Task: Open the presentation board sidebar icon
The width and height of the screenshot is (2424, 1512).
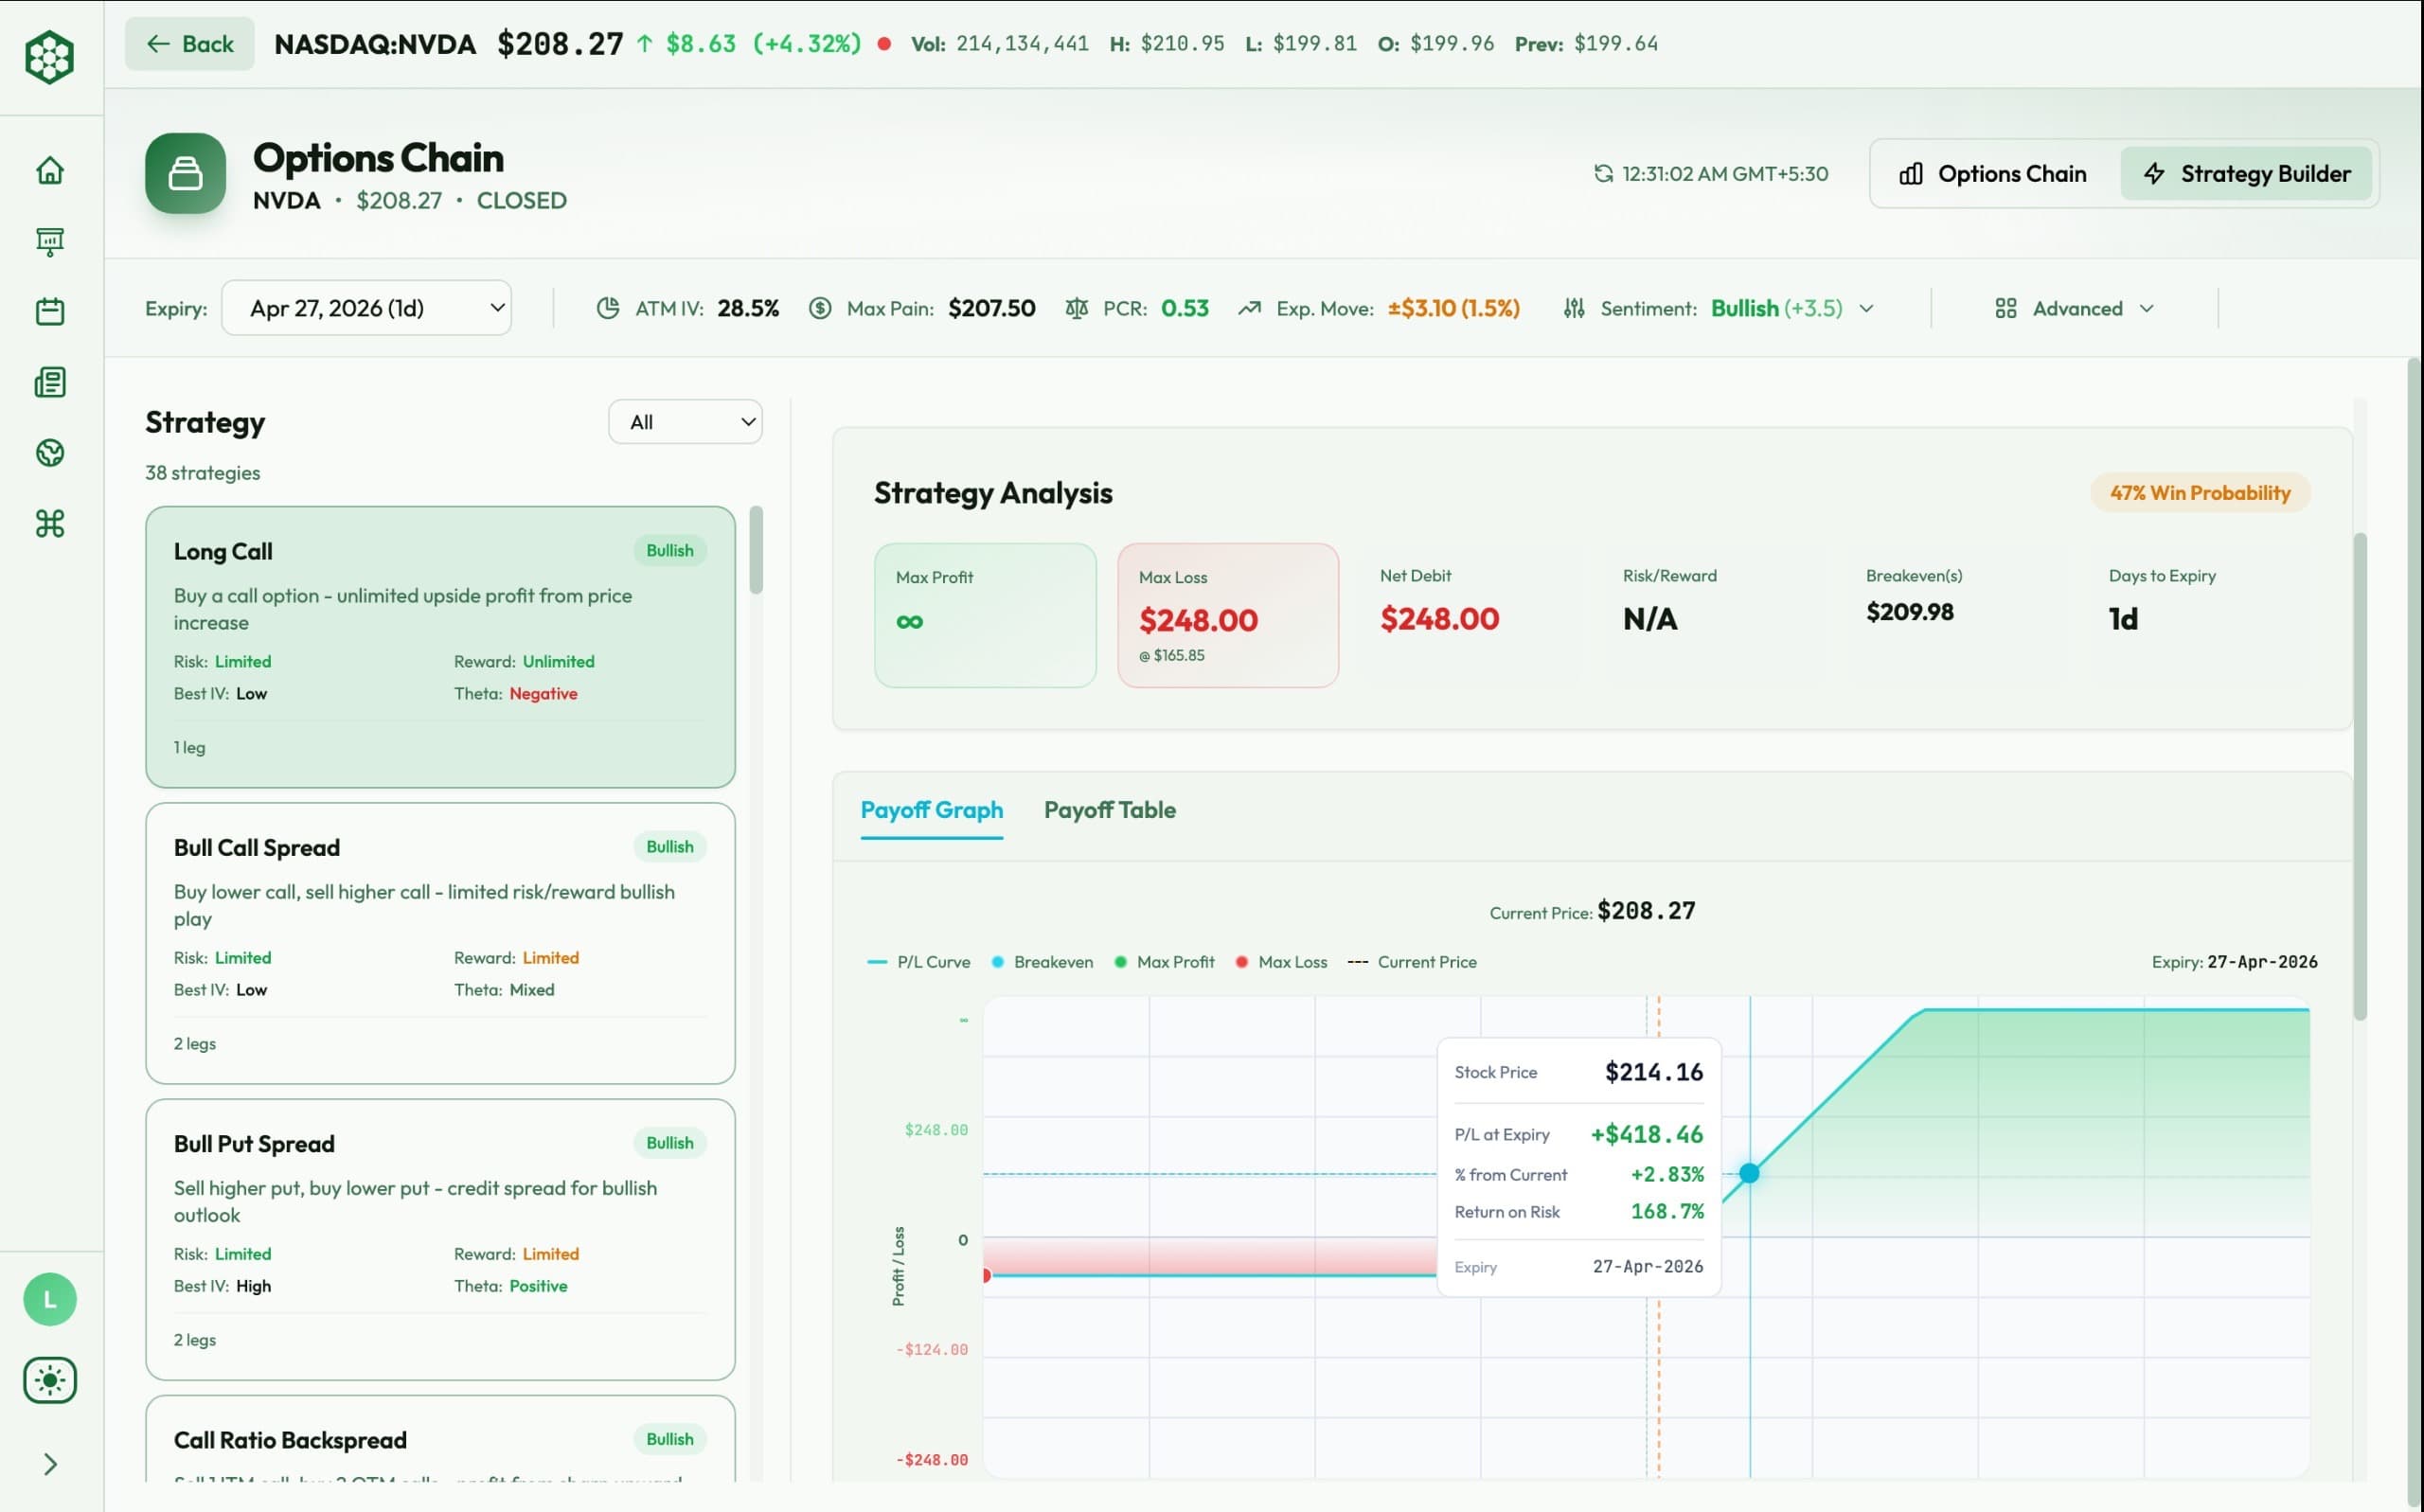Action: (x=50, y=241)
